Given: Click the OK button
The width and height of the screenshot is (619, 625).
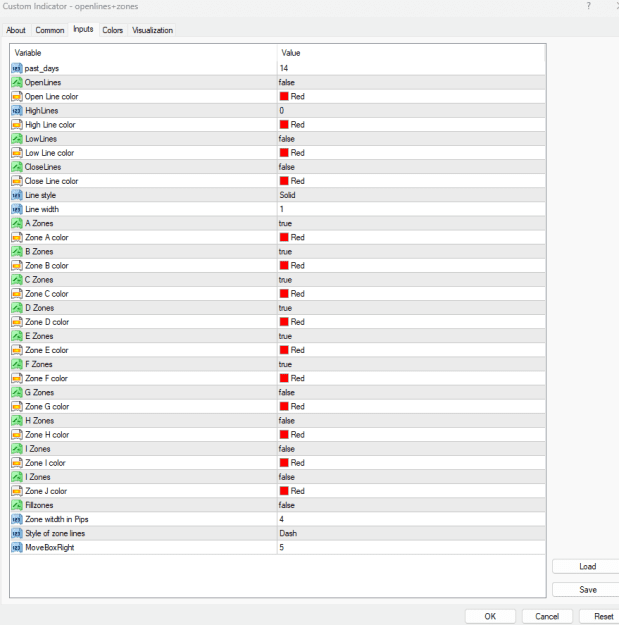Looking at the screenshot, I should click(x=490, y=616).
